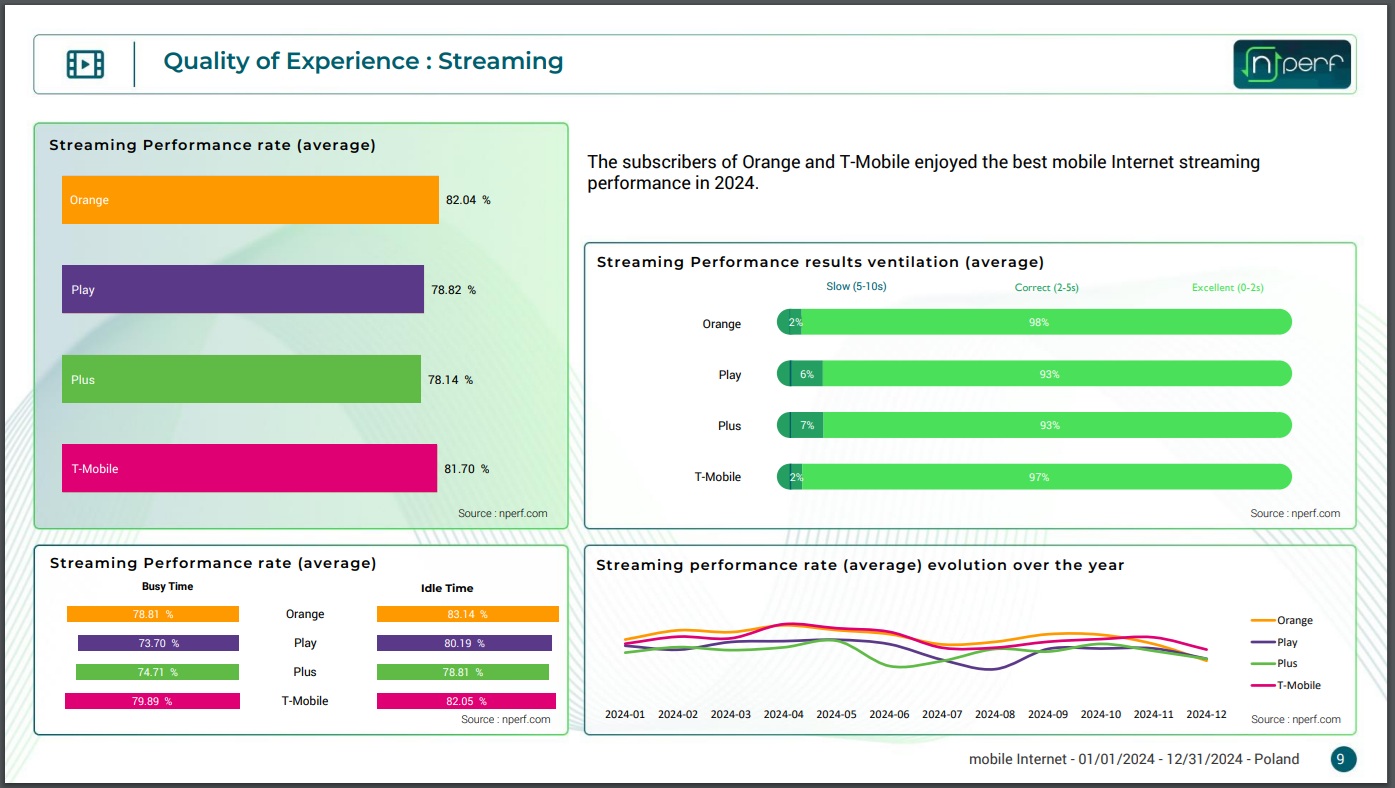Select the value "81.70 %"
Image resolution: width=1395 pixels, height=788 pixels.
(466, 469)
